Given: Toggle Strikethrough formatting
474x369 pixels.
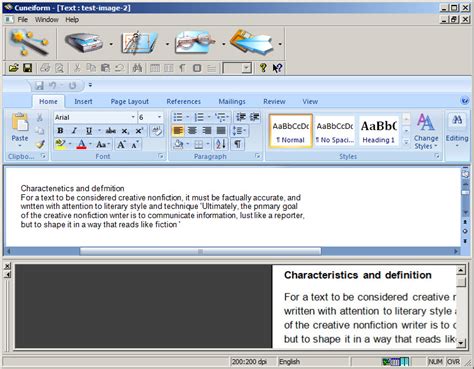Looking at the screenshot, I should (110, 131).
